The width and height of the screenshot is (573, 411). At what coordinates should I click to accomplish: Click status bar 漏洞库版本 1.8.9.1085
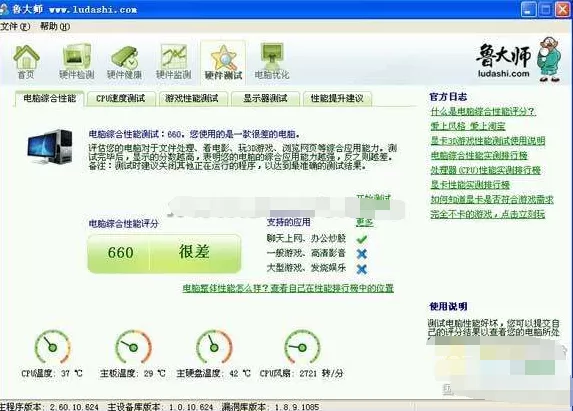tap(270, 407)
